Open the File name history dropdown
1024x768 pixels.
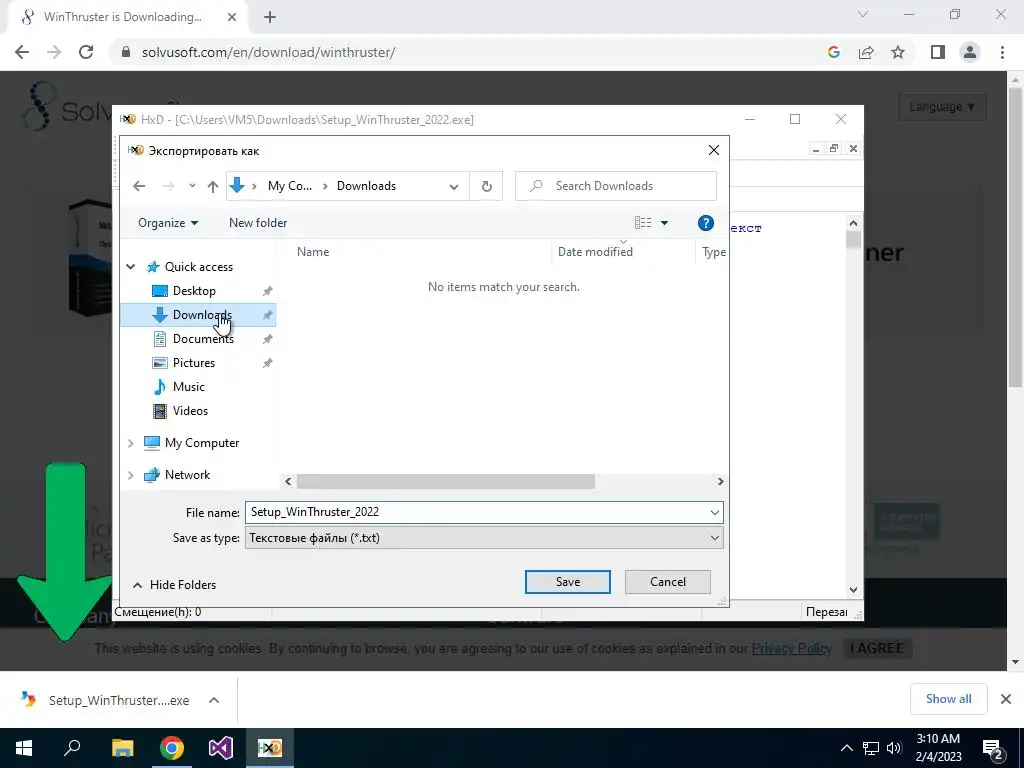[x=714, y=512]
